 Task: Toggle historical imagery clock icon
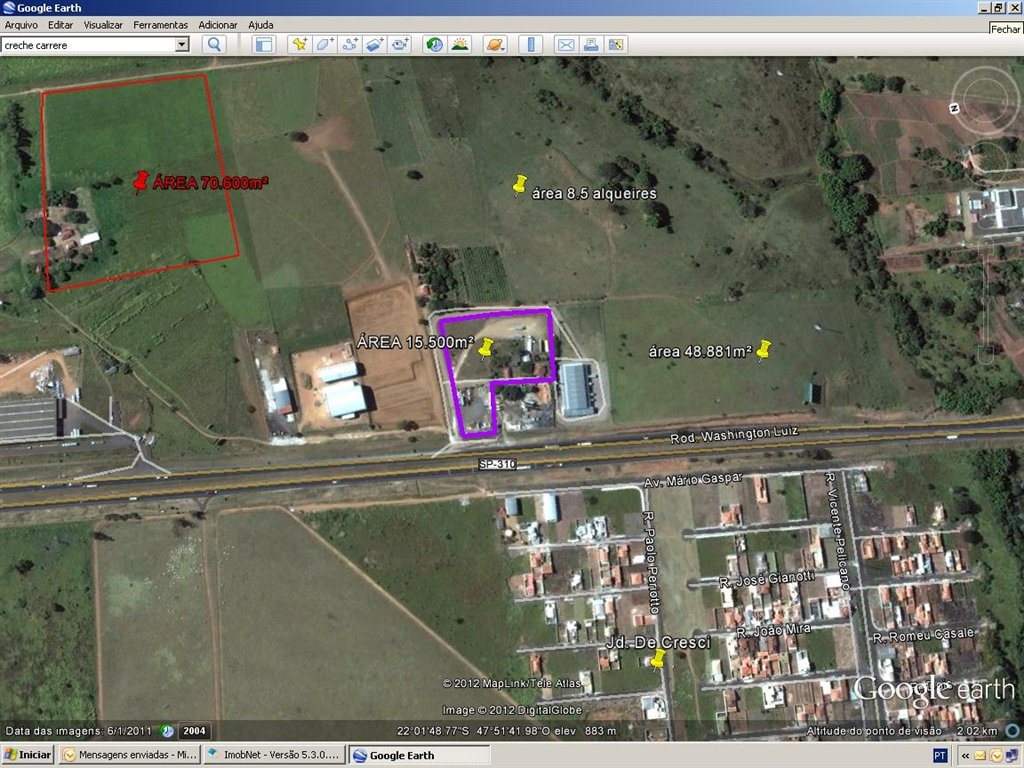(x=434, y=44)
